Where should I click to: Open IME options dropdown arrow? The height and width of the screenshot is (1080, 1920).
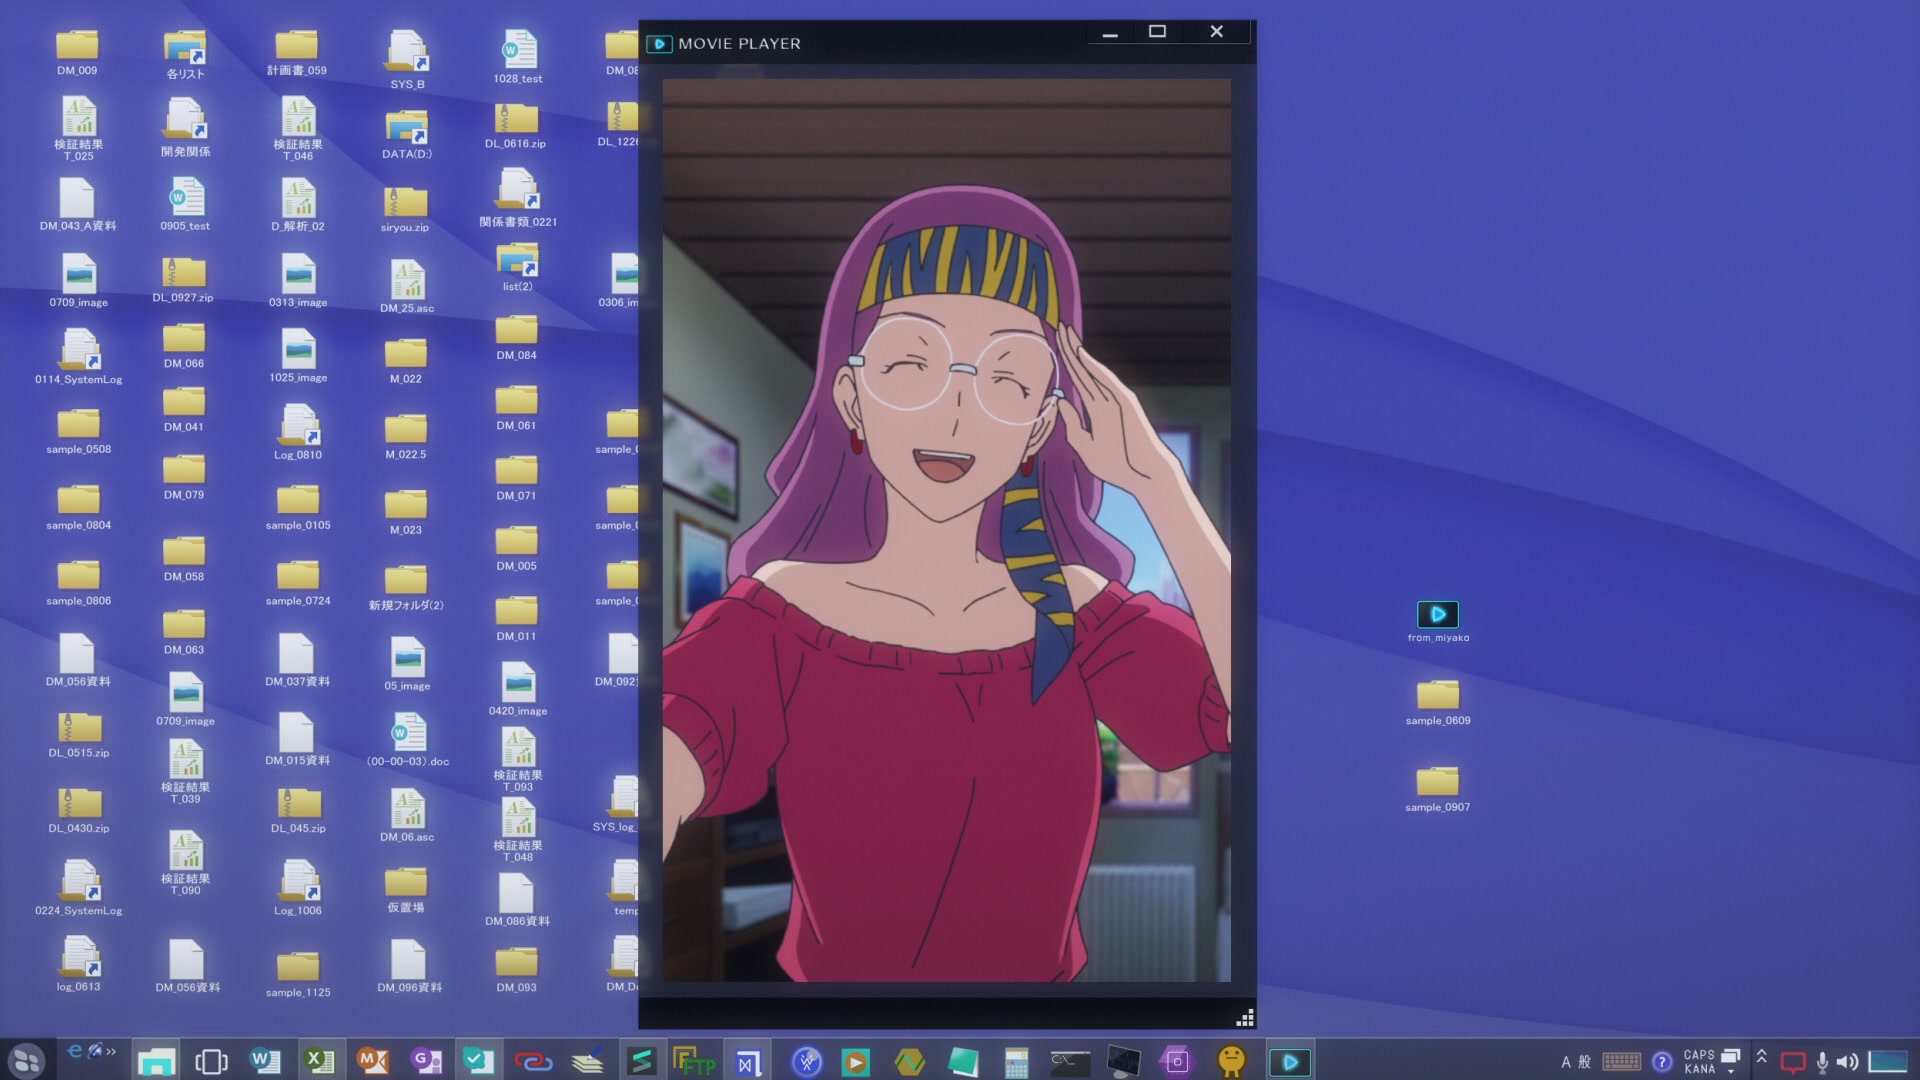pyautogui.click(x=1731, y=1071)
